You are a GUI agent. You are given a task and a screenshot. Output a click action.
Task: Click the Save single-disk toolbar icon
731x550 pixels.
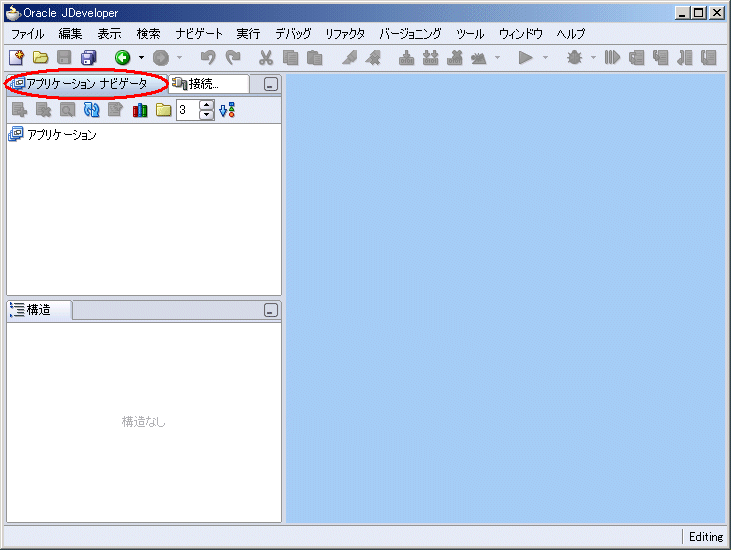click(x=64, y=58)
